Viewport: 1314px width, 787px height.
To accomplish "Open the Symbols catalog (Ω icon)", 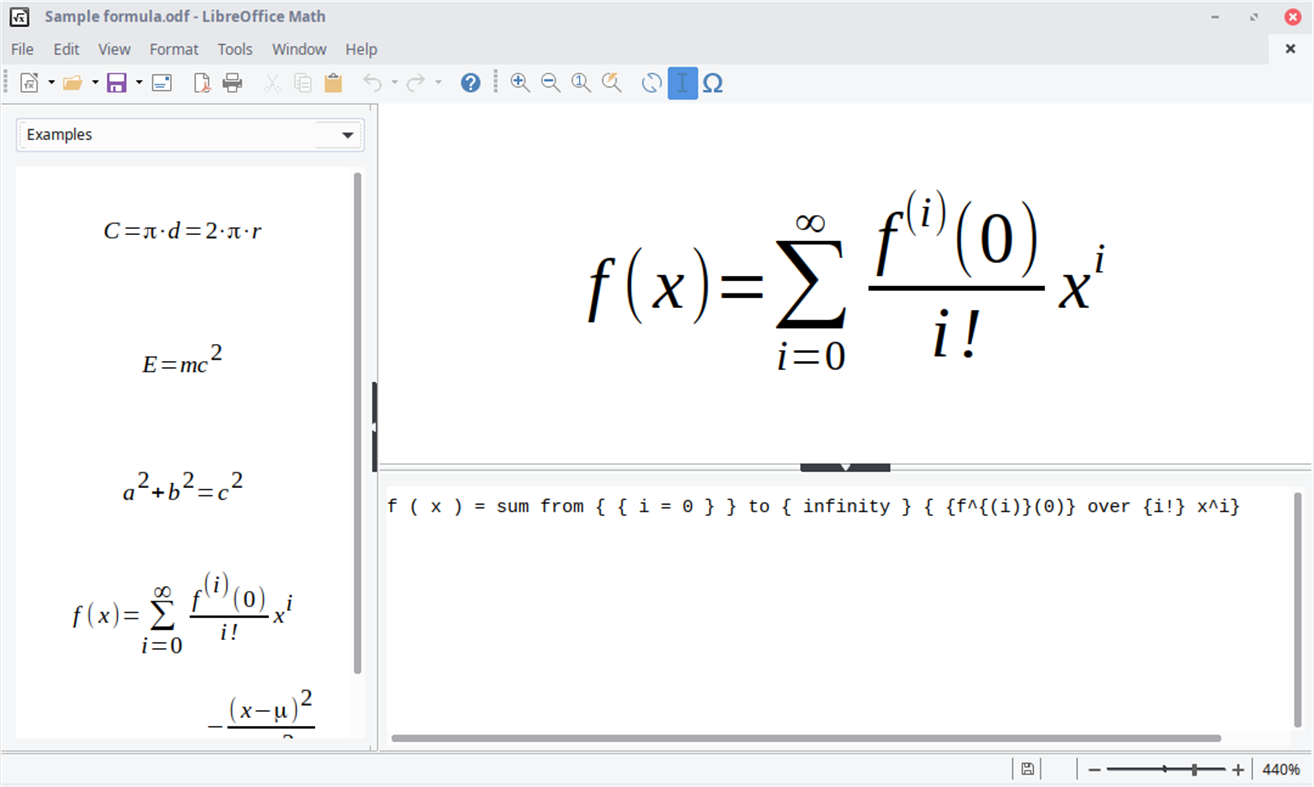I will (x=713, y=83).
